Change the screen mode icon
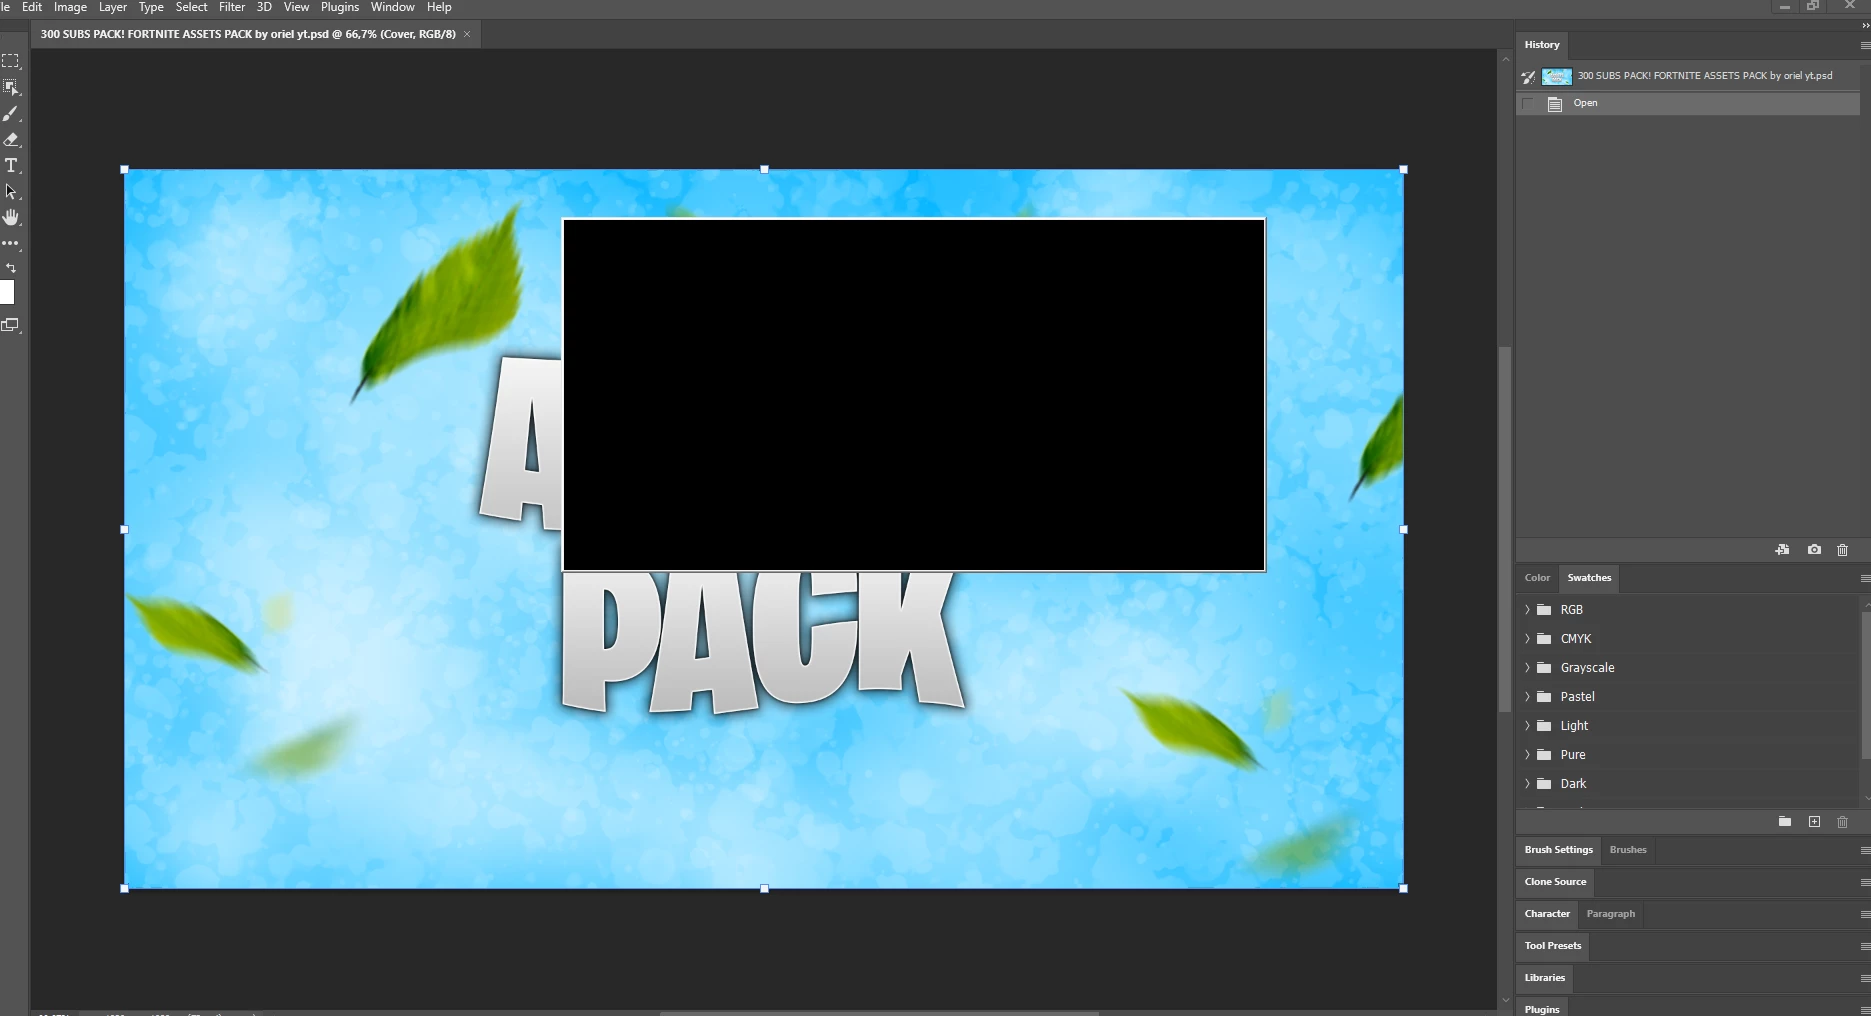Image resolution: width=1871 pixels, height=1016 pixels. point(11,325)
